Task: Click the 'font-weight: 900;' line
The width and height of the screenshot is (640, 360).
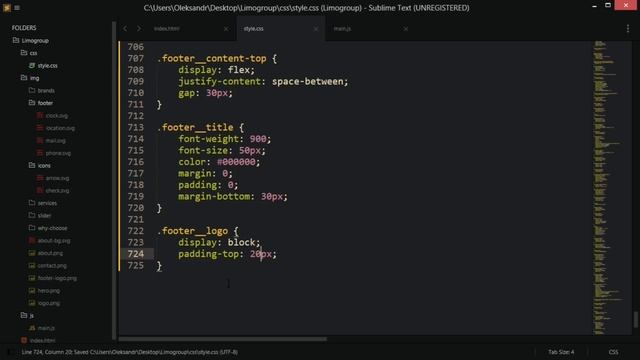Action: (x=224, y=139)
